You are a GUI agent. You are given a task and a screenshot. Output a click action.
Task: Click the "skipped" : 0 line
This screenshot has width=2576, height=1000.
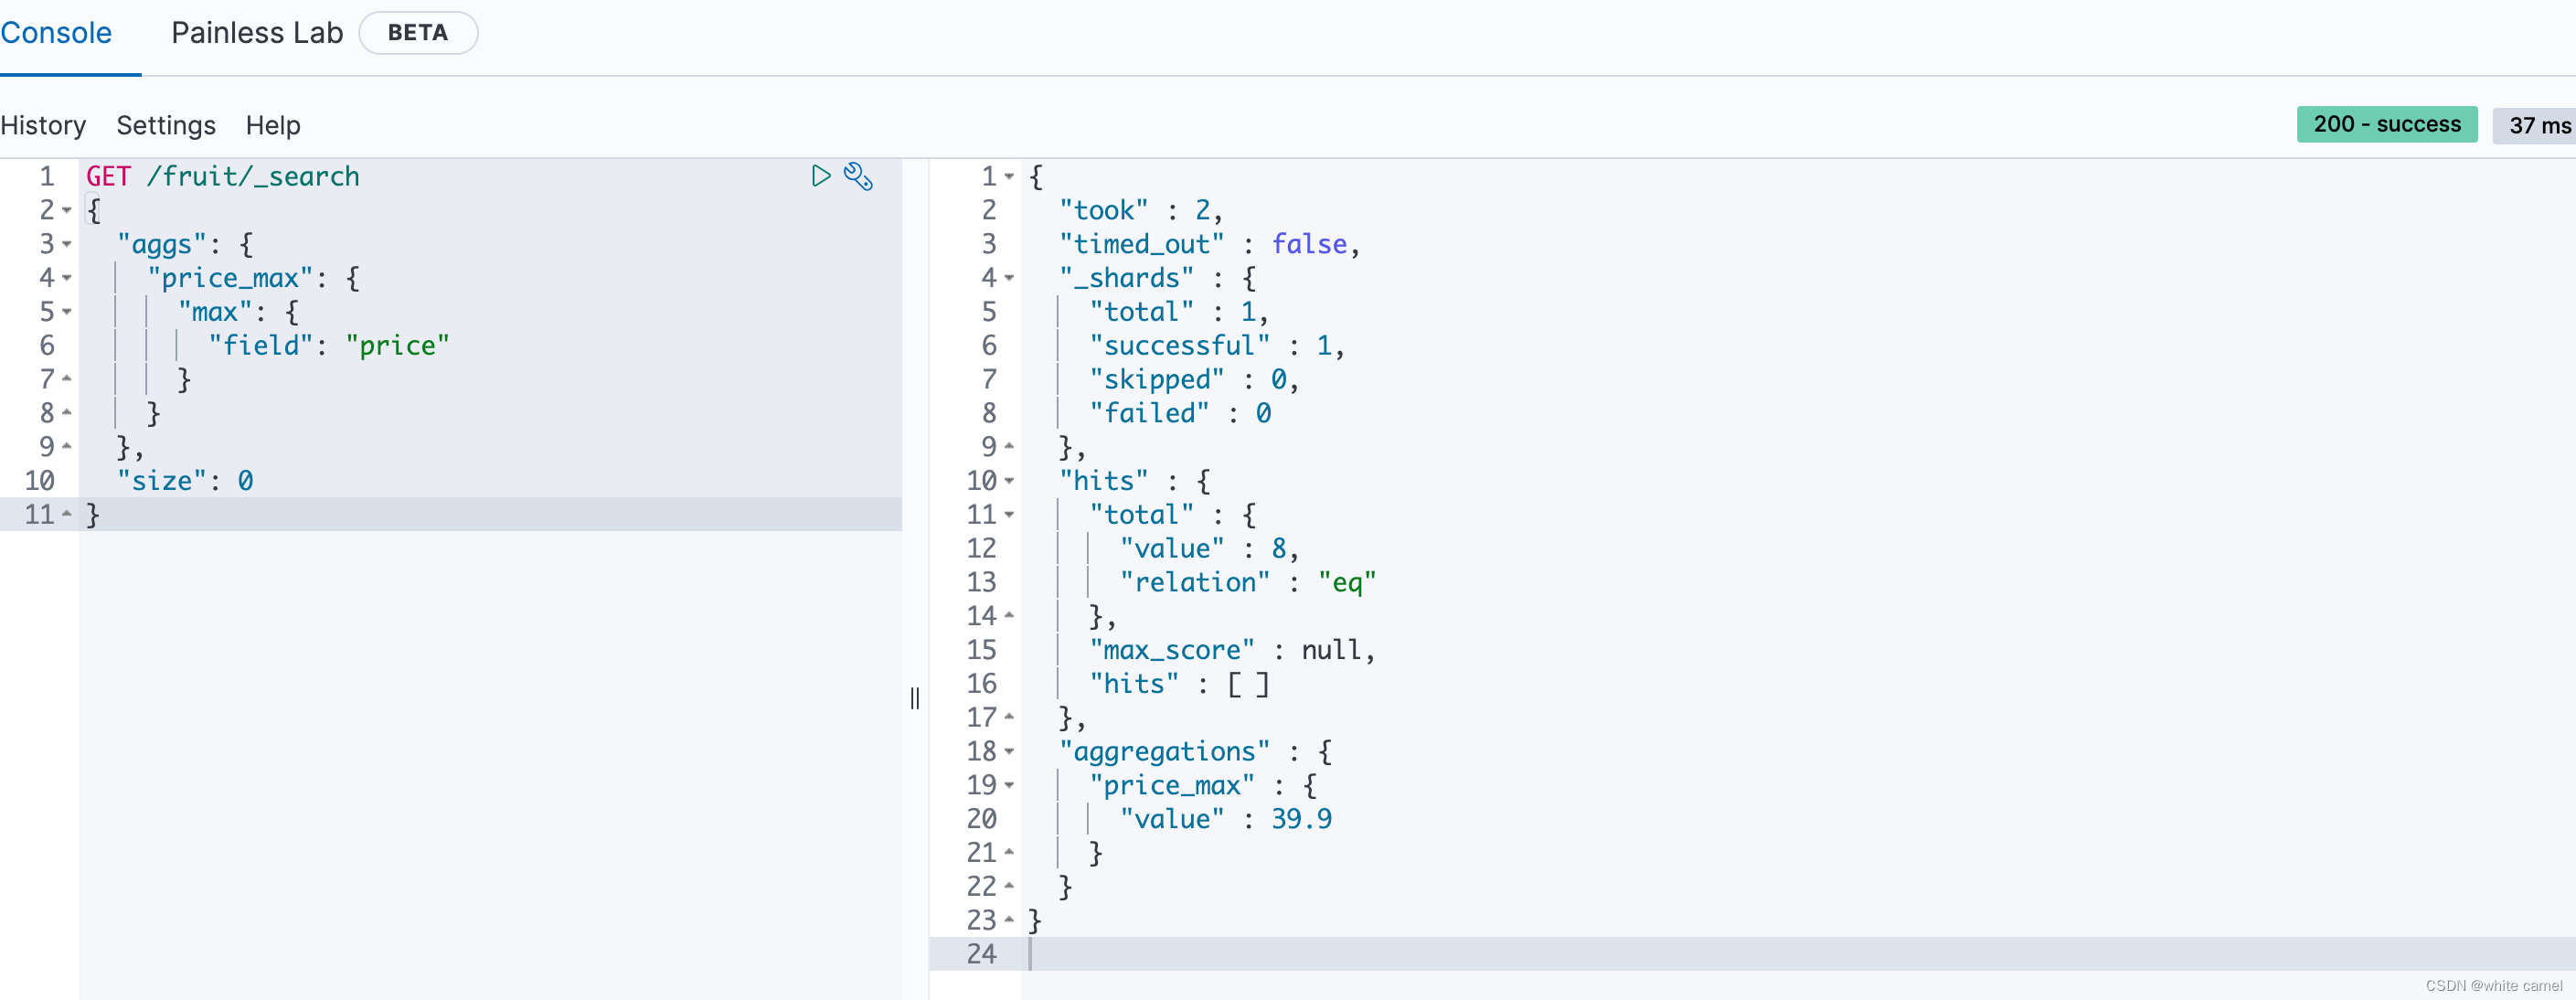coord(1194,380)
